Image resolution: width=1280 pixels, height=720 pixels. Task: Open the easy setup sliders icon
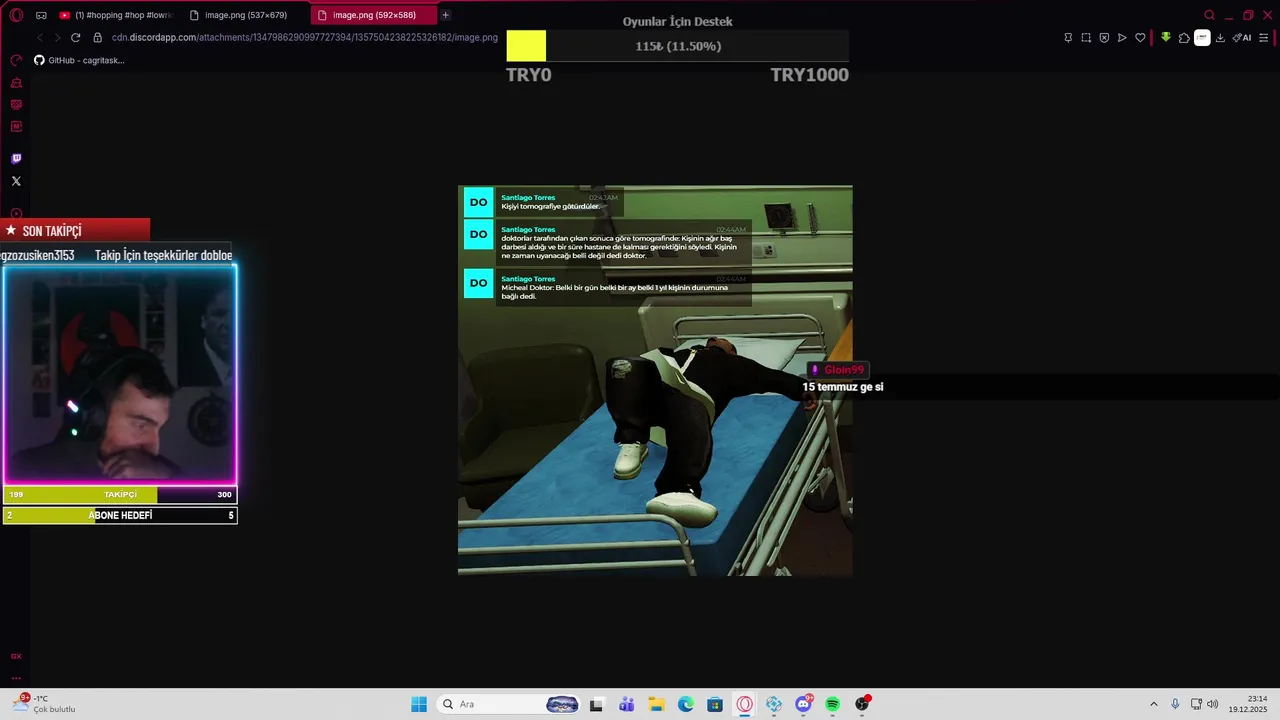coord(1264,38)
